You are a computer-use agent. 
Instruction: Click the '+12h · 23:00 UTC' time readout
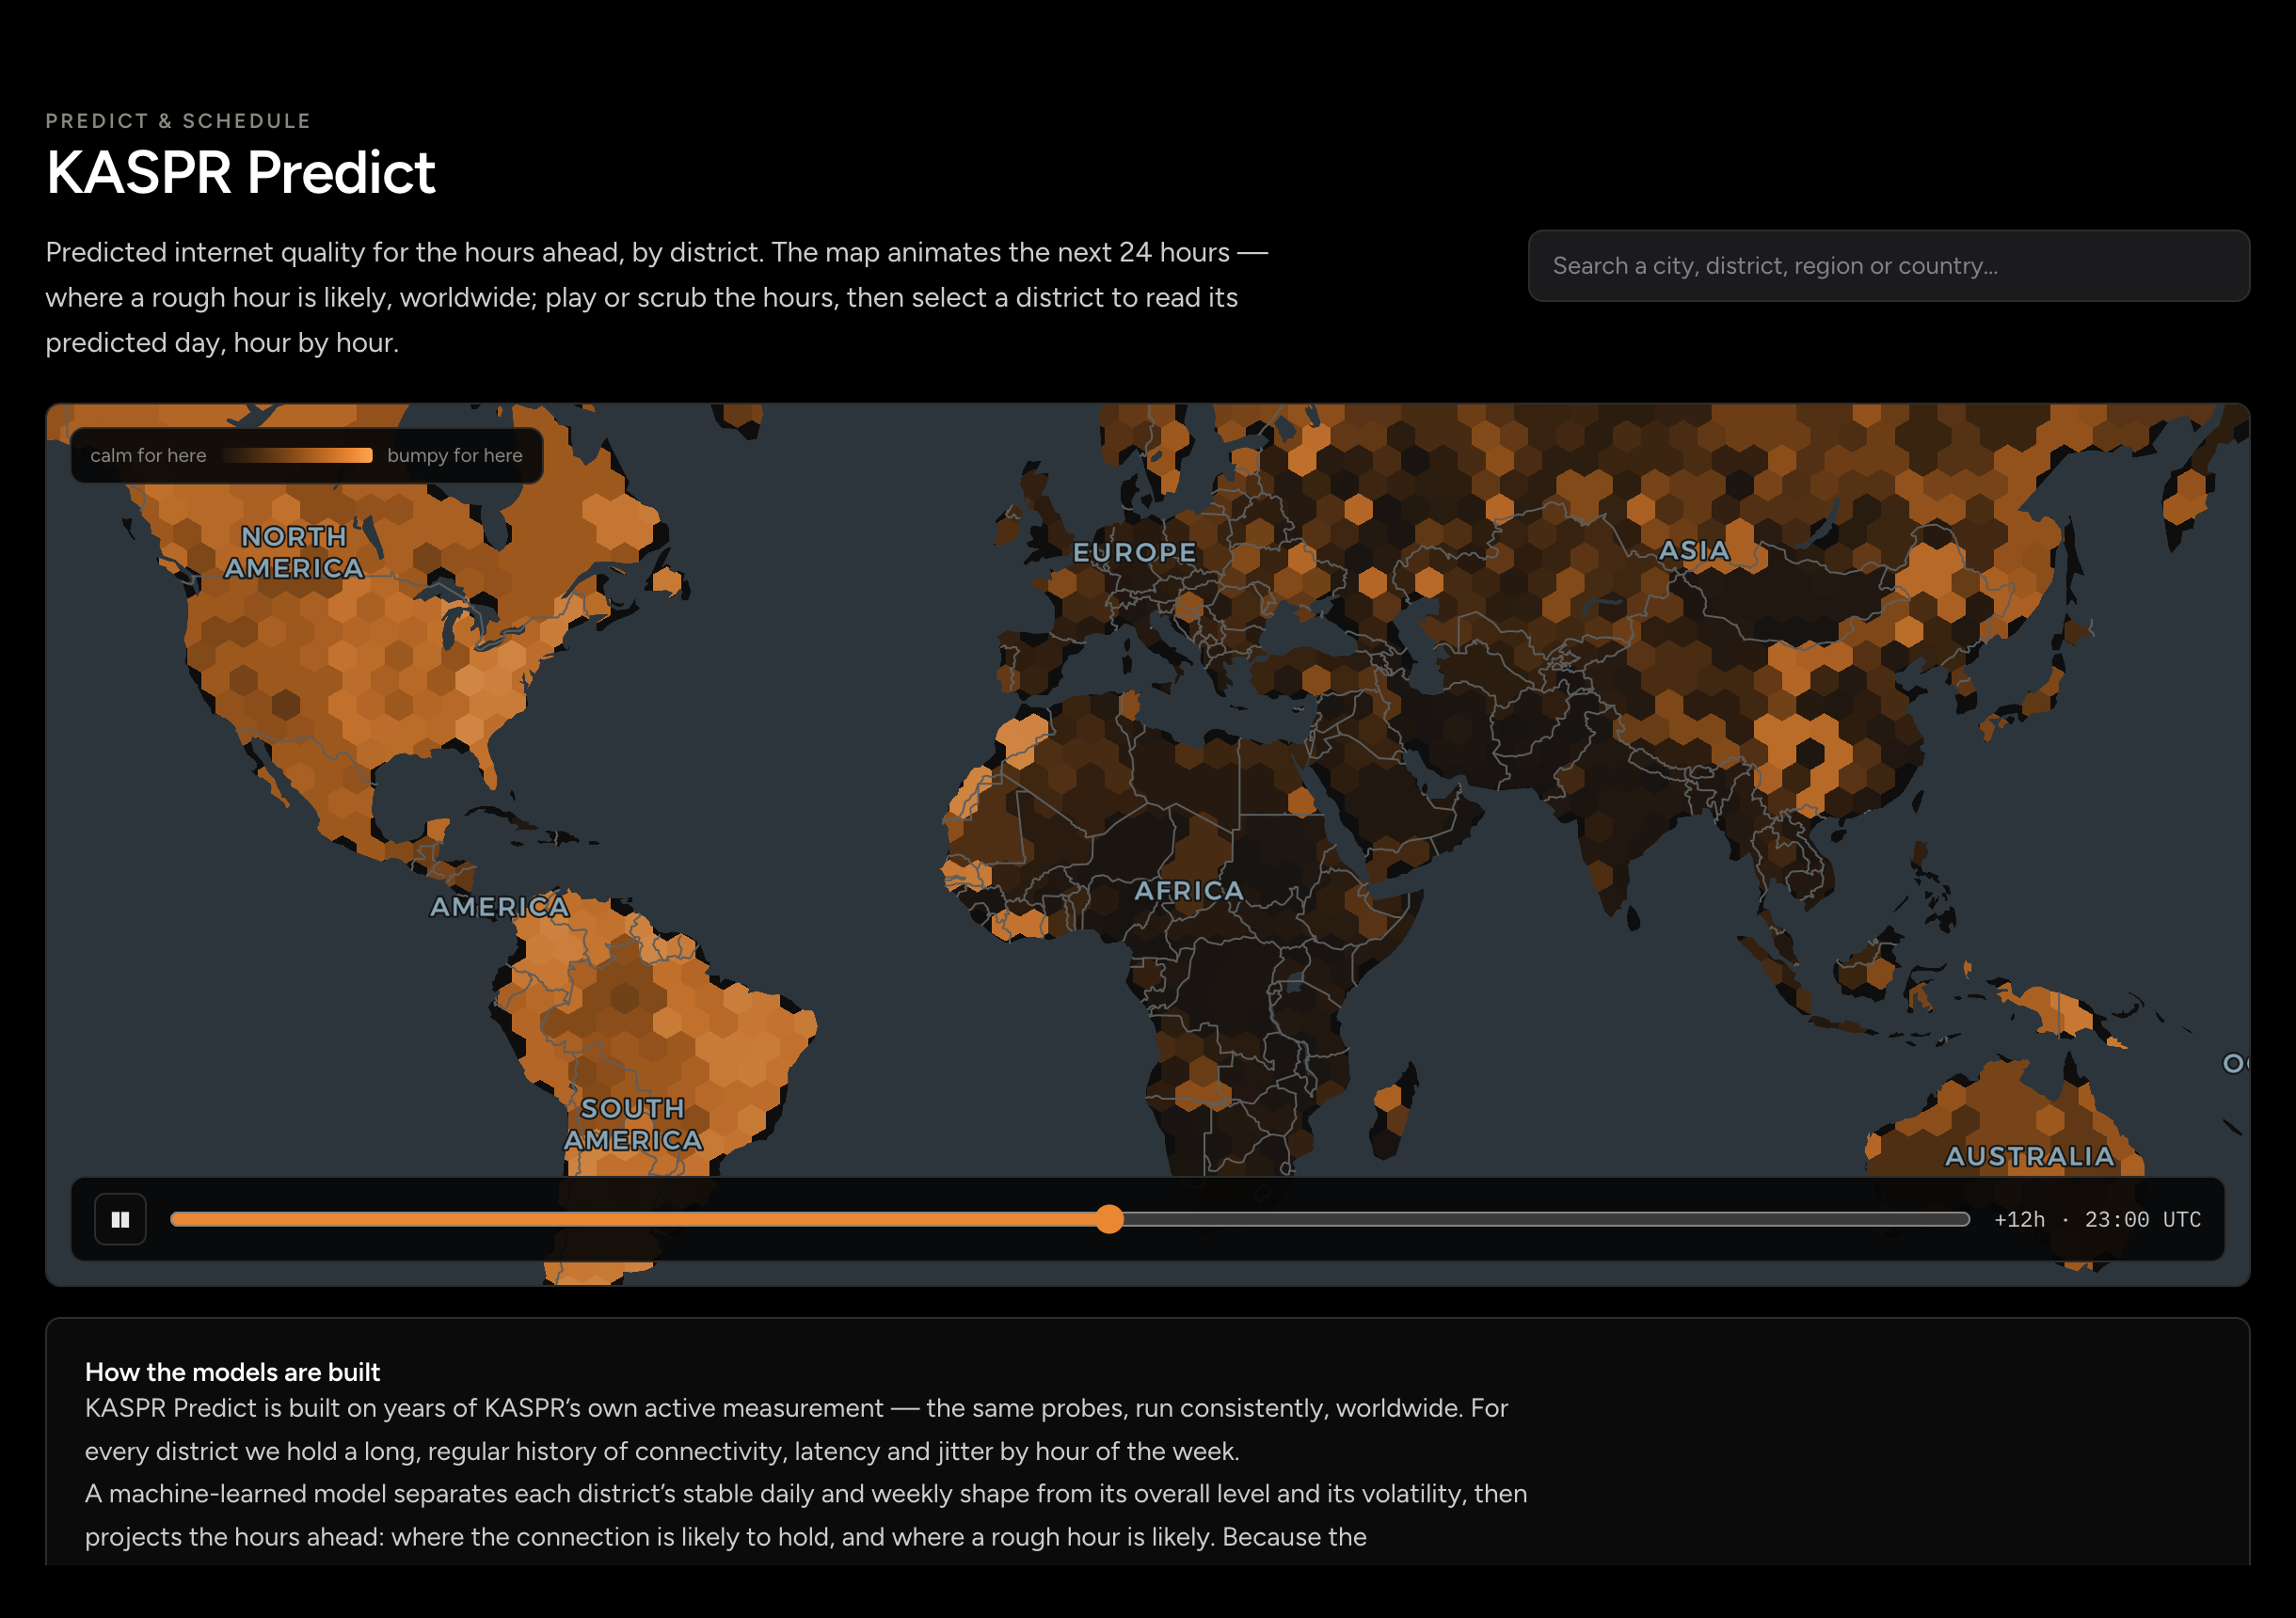[2097, 1219]
